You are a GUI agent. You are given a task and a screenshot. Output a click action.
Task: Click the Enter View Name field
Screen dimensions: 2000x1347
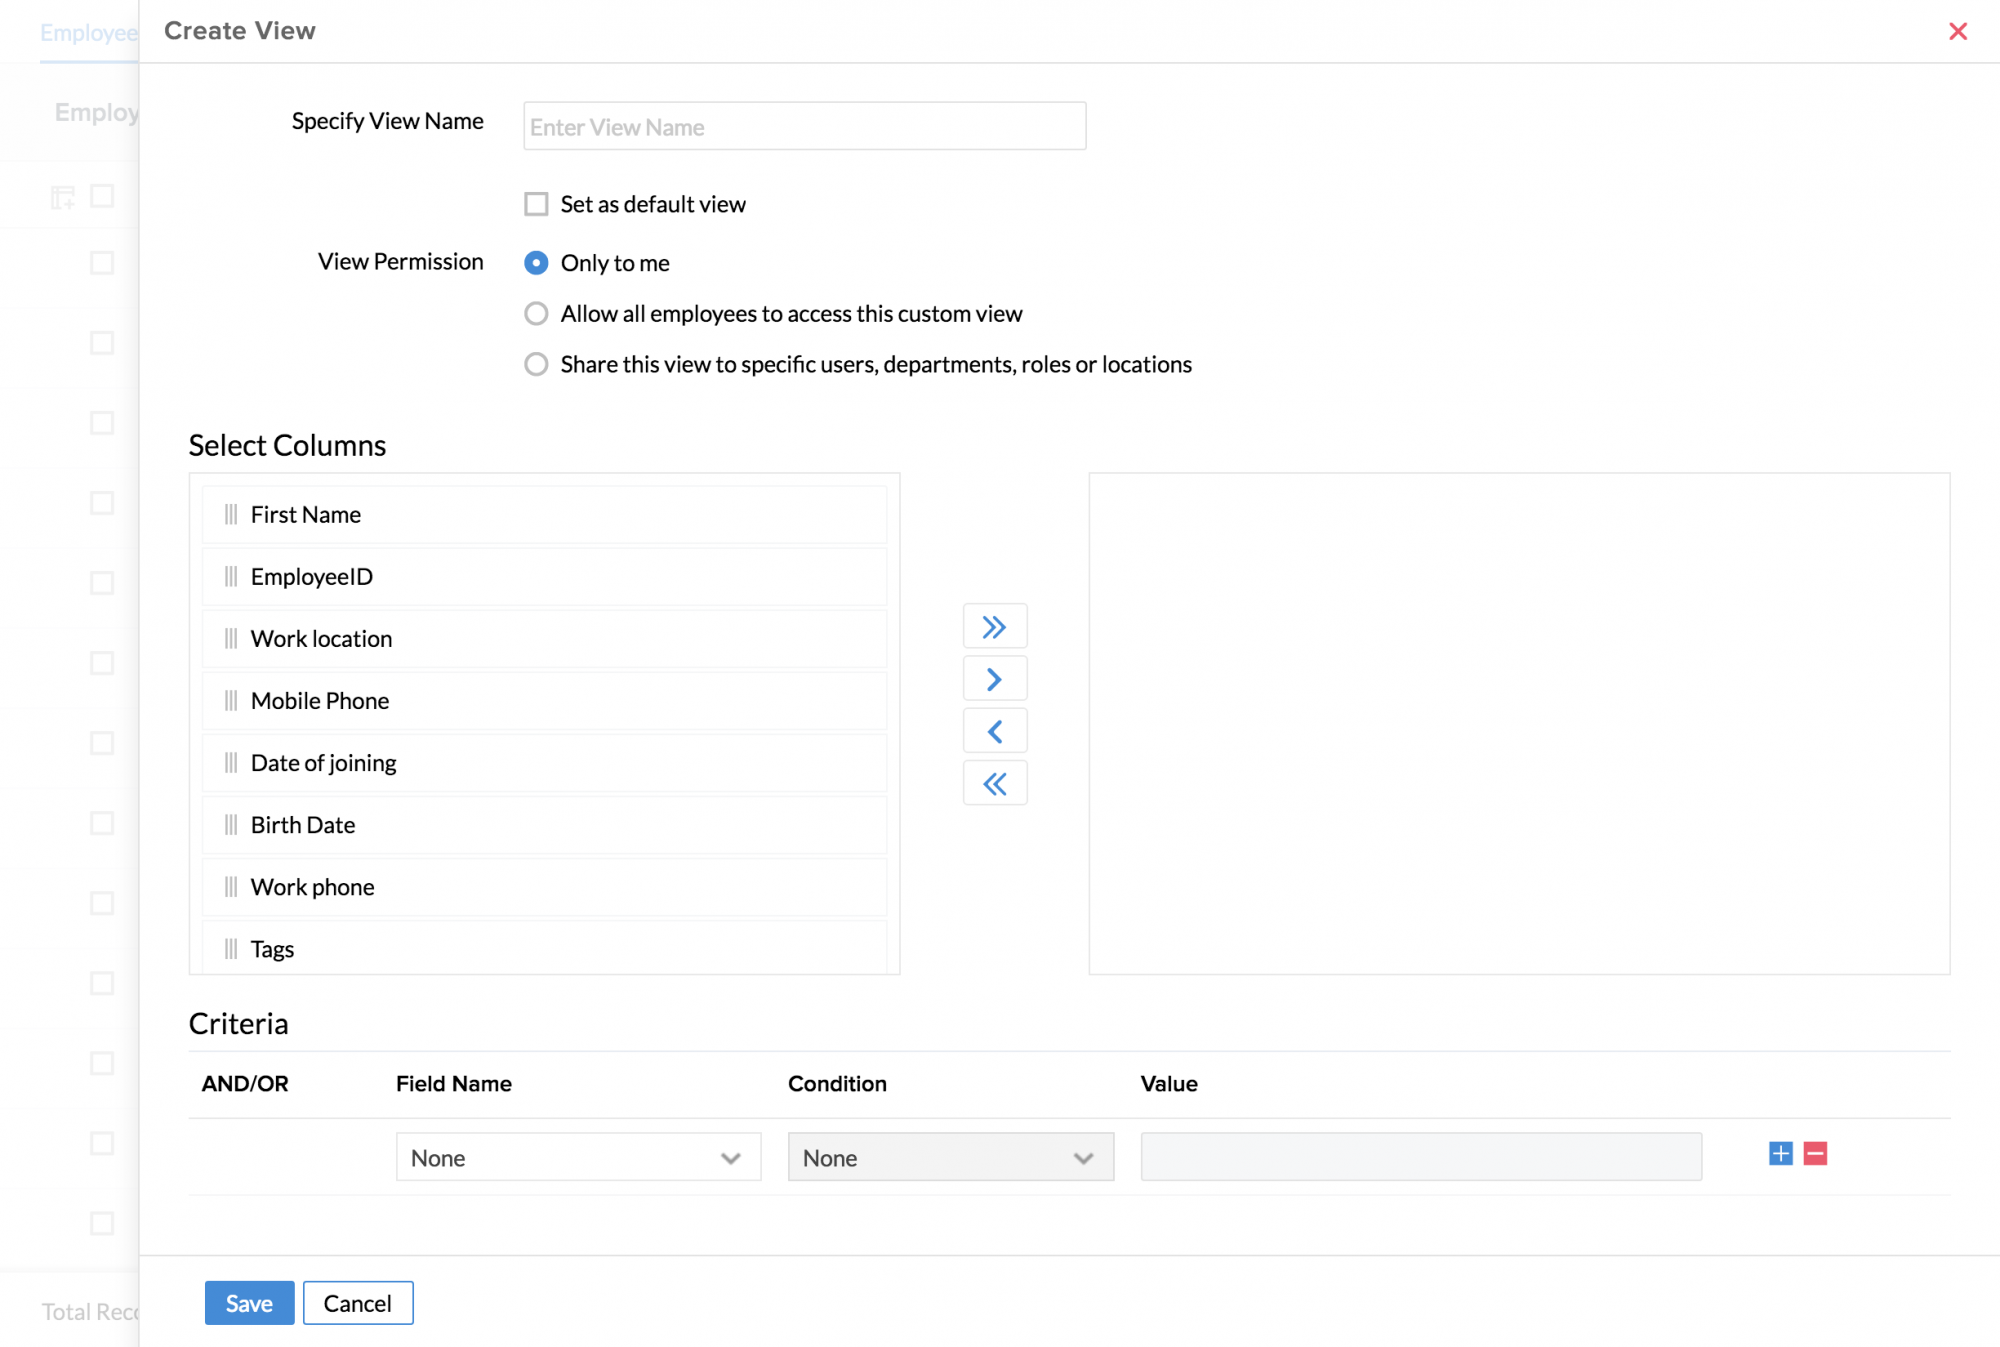pos(804,127)
